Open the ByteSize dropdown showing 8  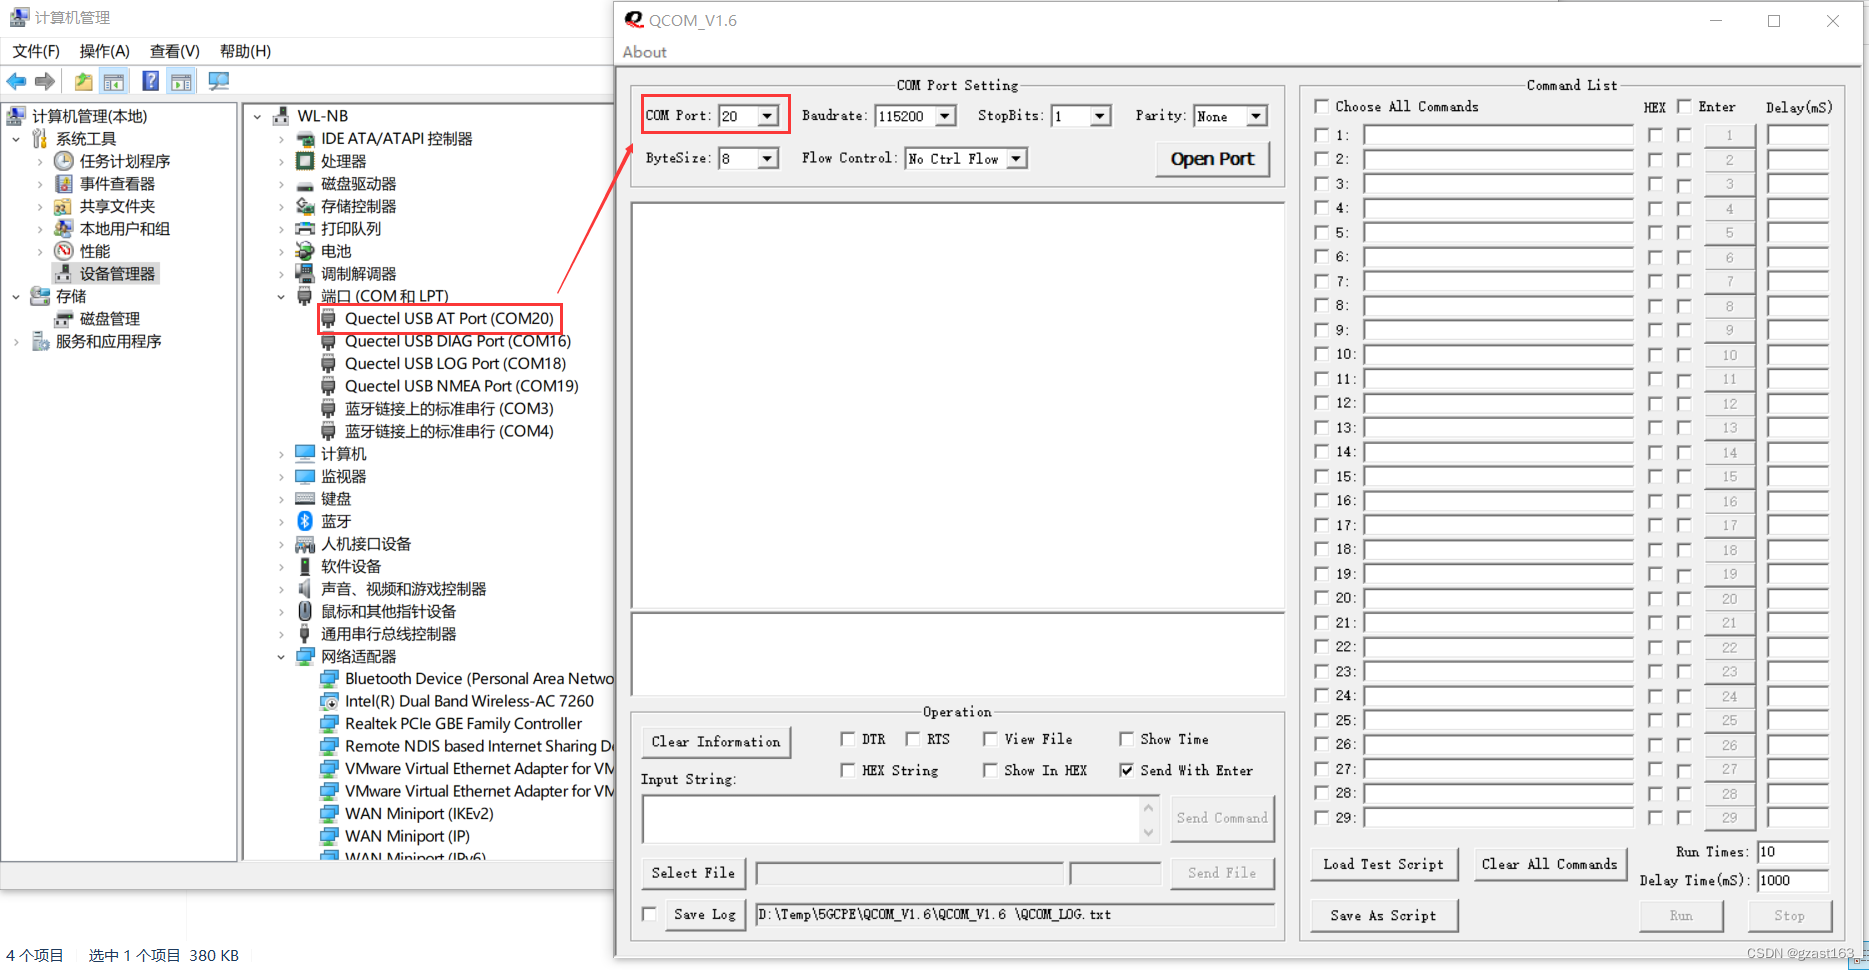[767, 158]
